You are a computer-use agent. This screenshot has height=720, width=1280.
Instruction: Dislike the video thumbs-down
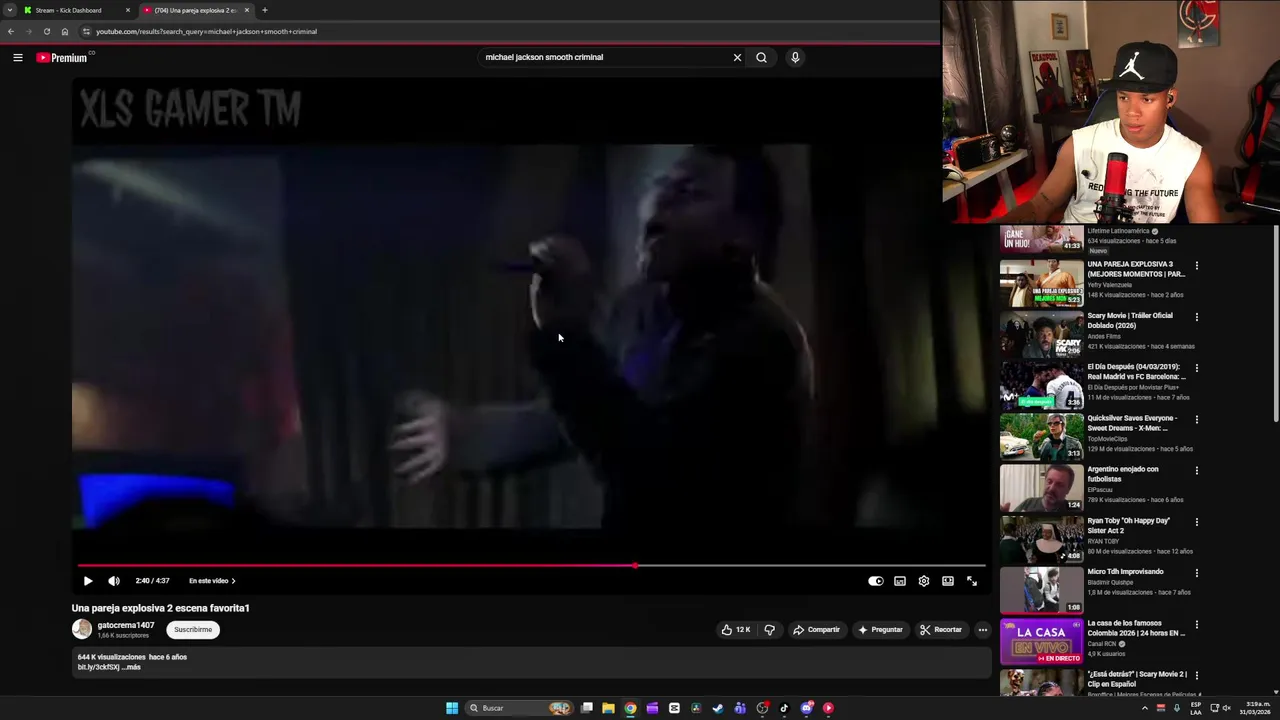[x=769, y=630]
